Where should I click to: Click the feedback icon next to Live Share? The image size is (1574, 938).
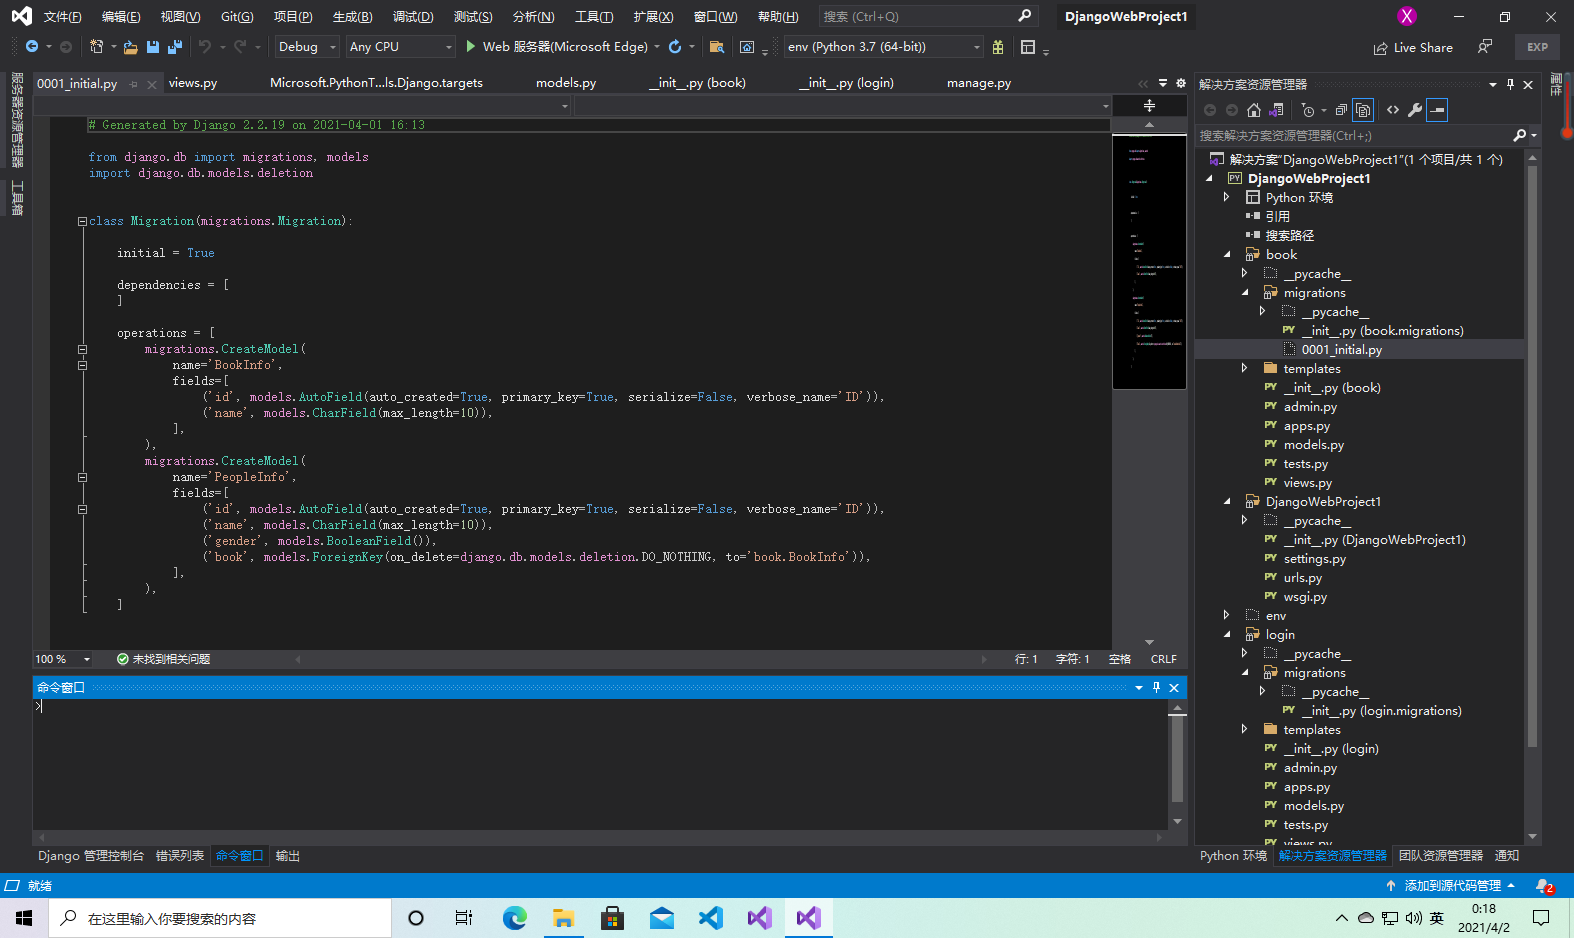[x=1485, y=47]
